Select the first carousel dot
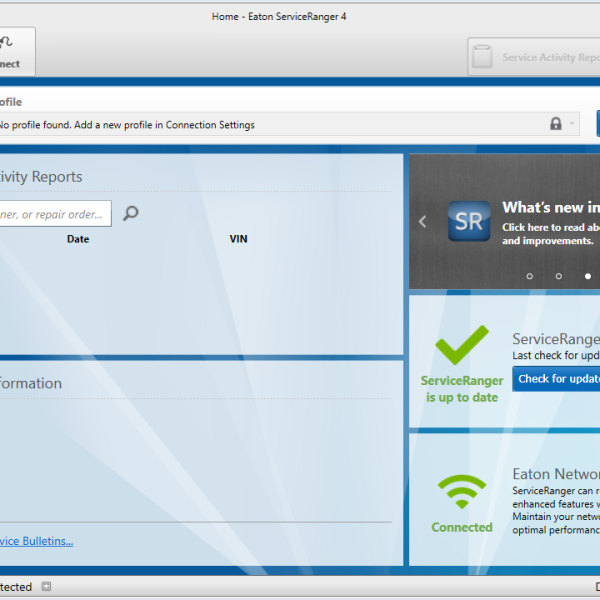This screenshot has height=600, width=600. [529, 276]
